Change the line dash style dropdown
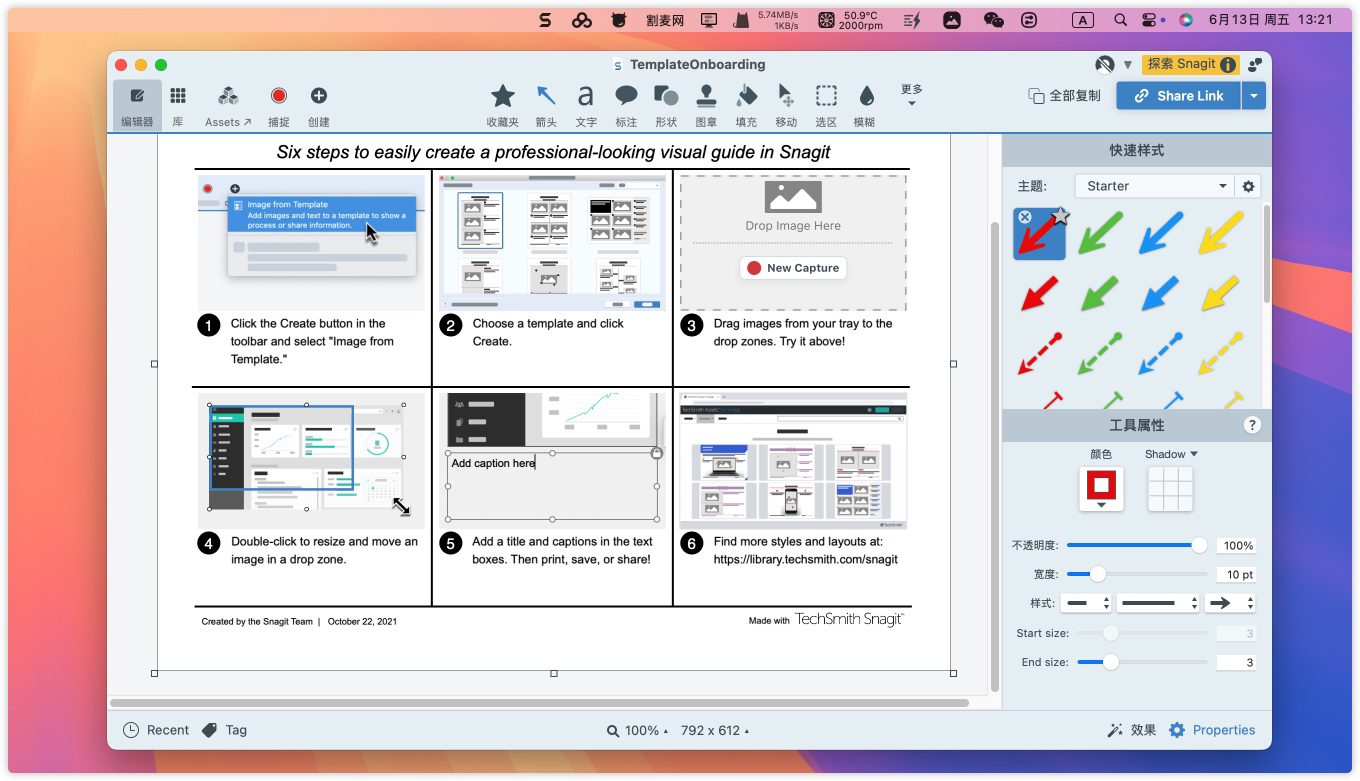The height and width of the screenshot is (781, 1360). (1086, 603)
